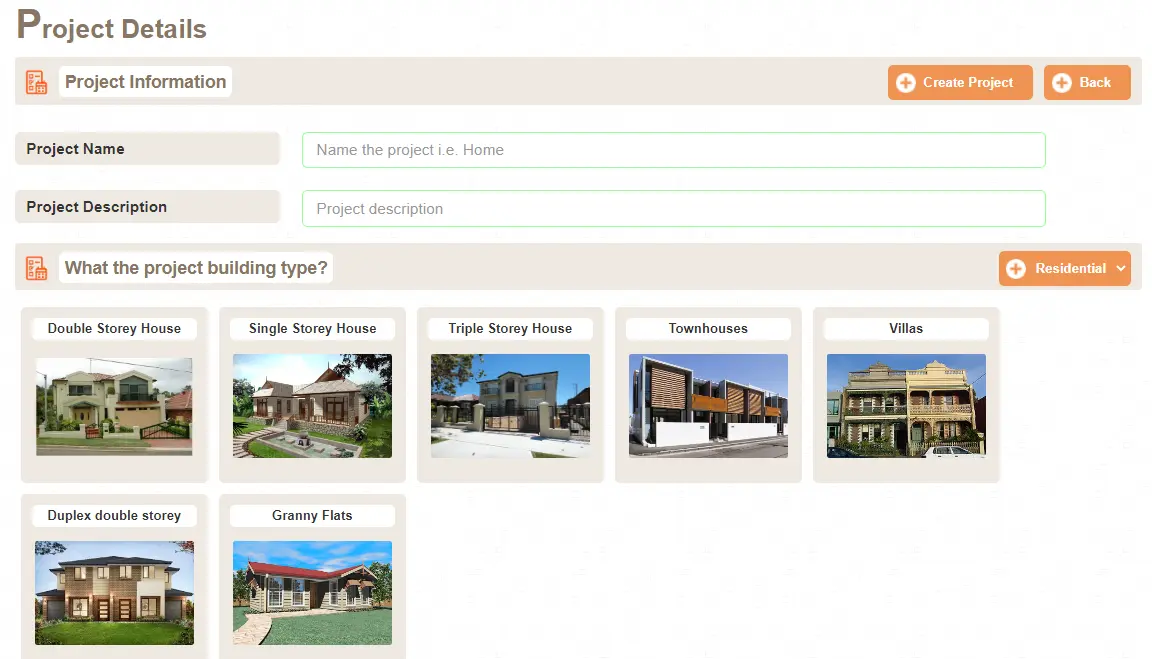This screenshot has width=1152, height=659.
Task: Click the 'Single Storey House' title
Action: (x=312, y=328)
